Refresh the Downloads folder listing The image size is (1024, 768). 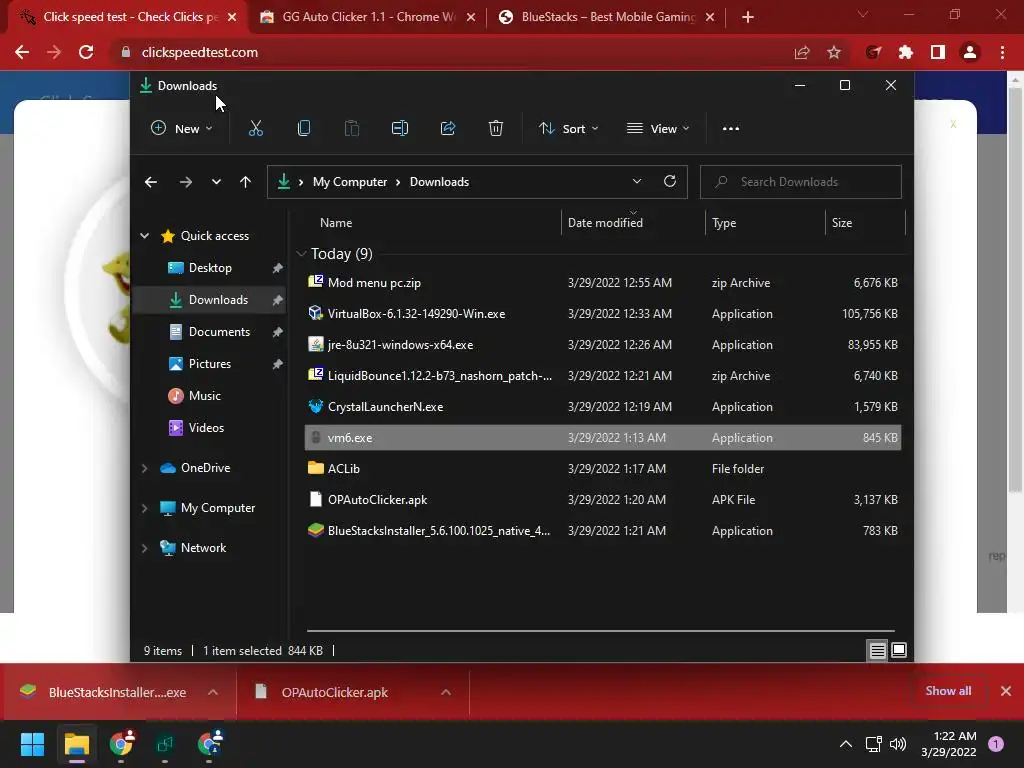(x=670, y=182)
